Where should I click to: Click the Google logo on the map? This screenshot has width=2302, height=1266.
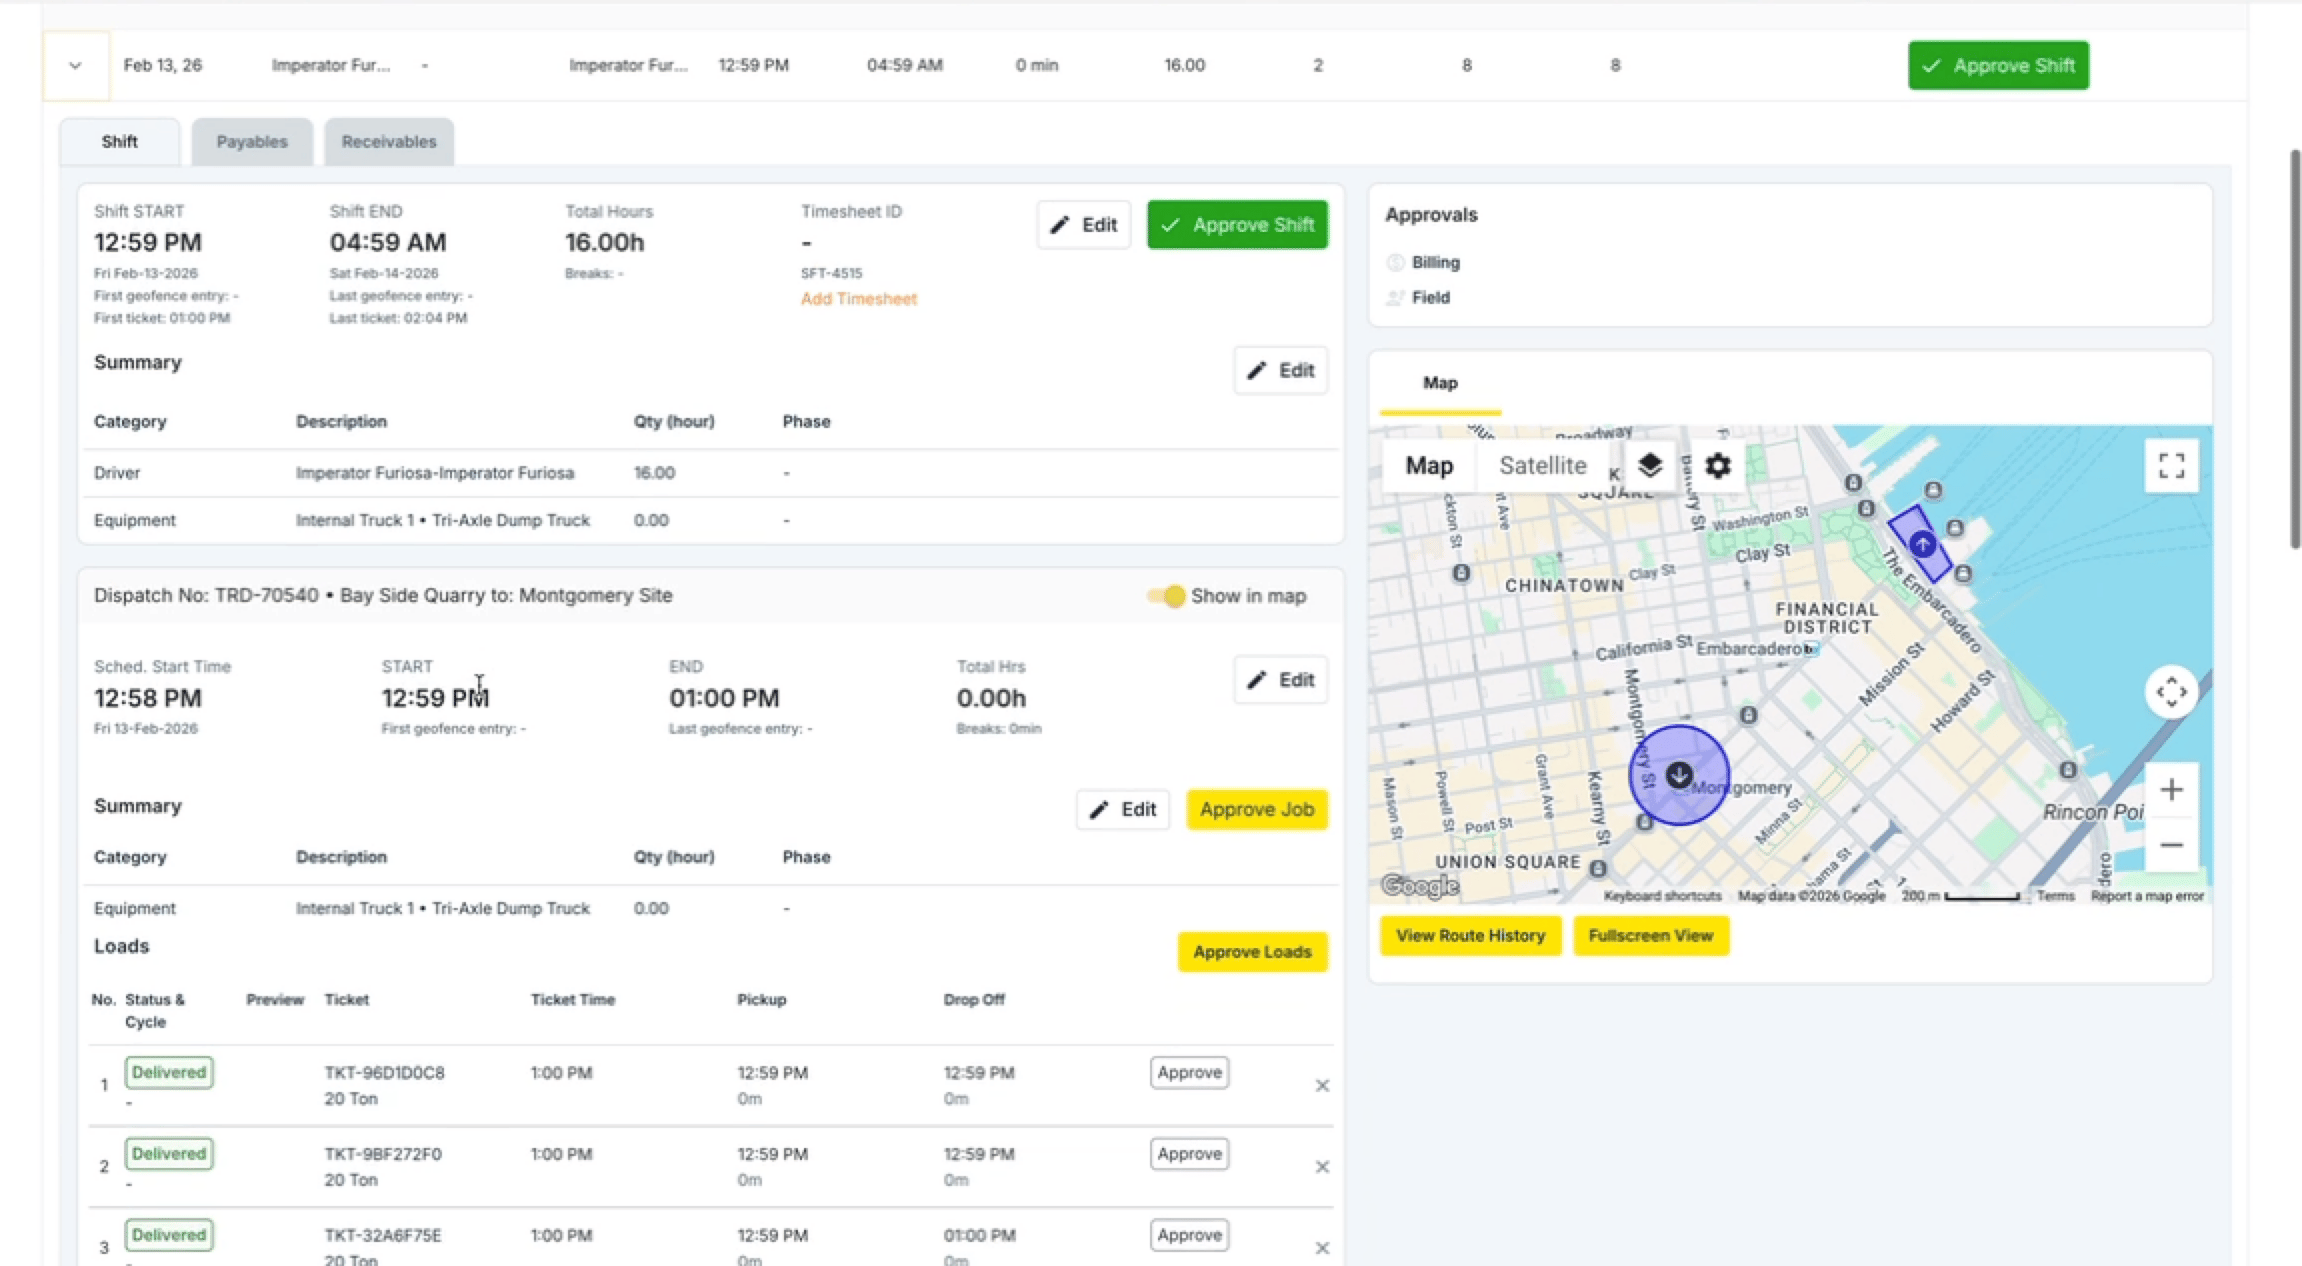pos(1420,886)
